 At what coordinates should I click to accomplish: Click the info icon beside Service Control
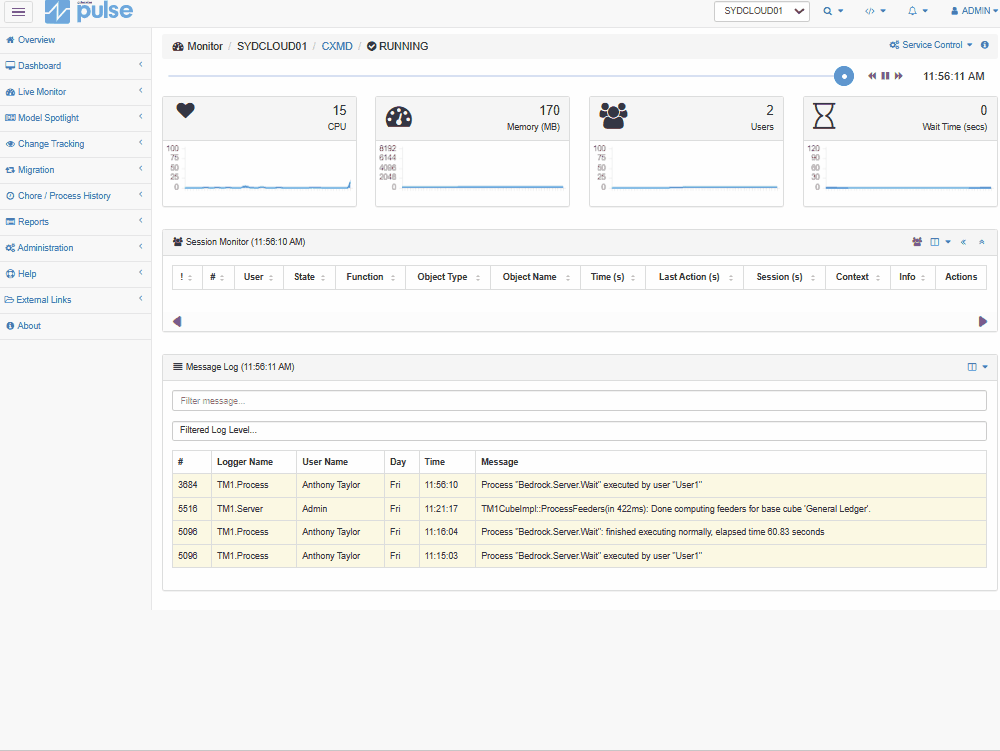point(985,45)
